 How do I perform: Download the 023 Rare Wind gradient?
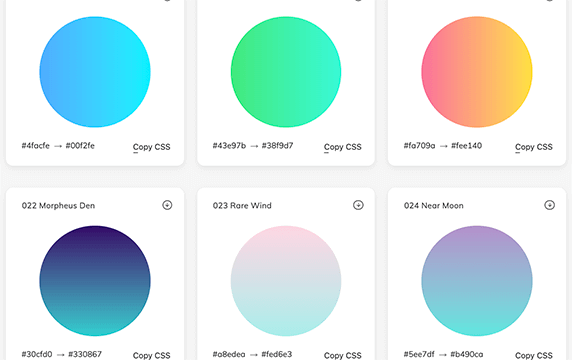click(x=358, y=205)
